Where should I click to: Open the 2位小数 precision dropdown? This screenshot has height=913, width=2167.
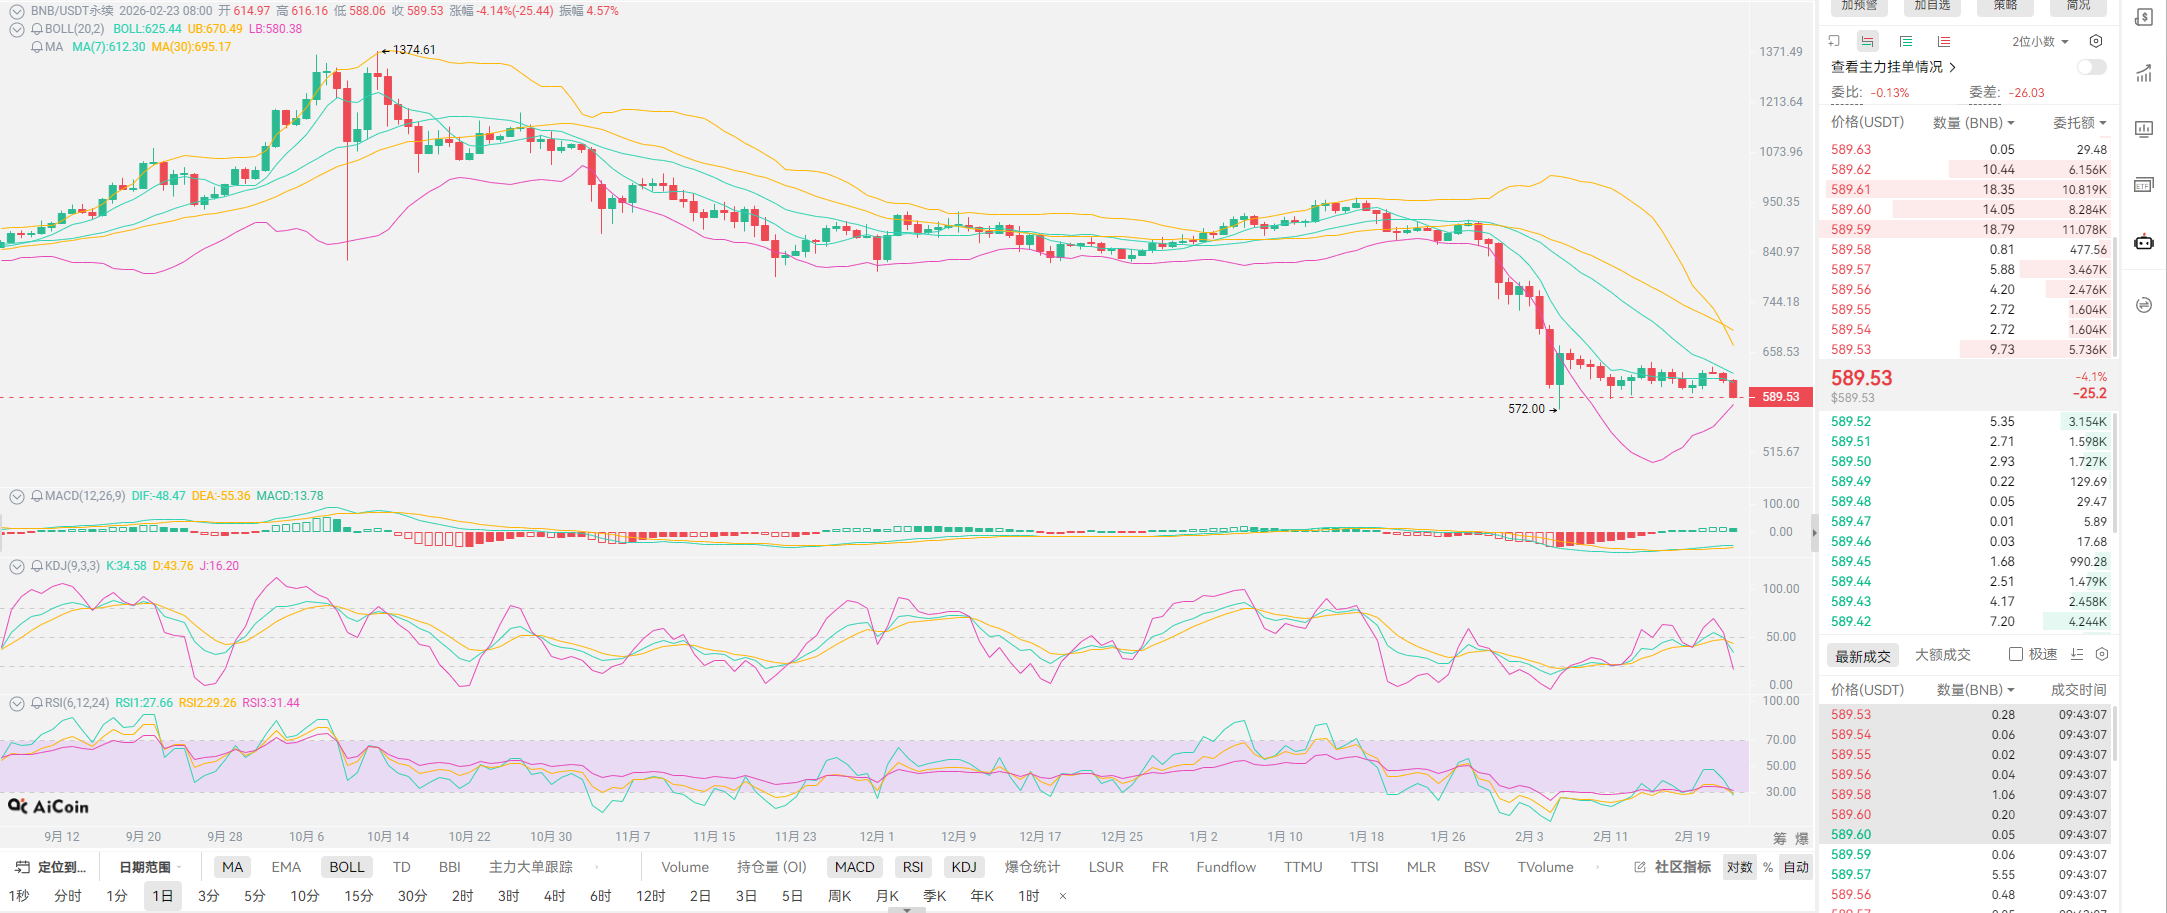[2040, 42]
